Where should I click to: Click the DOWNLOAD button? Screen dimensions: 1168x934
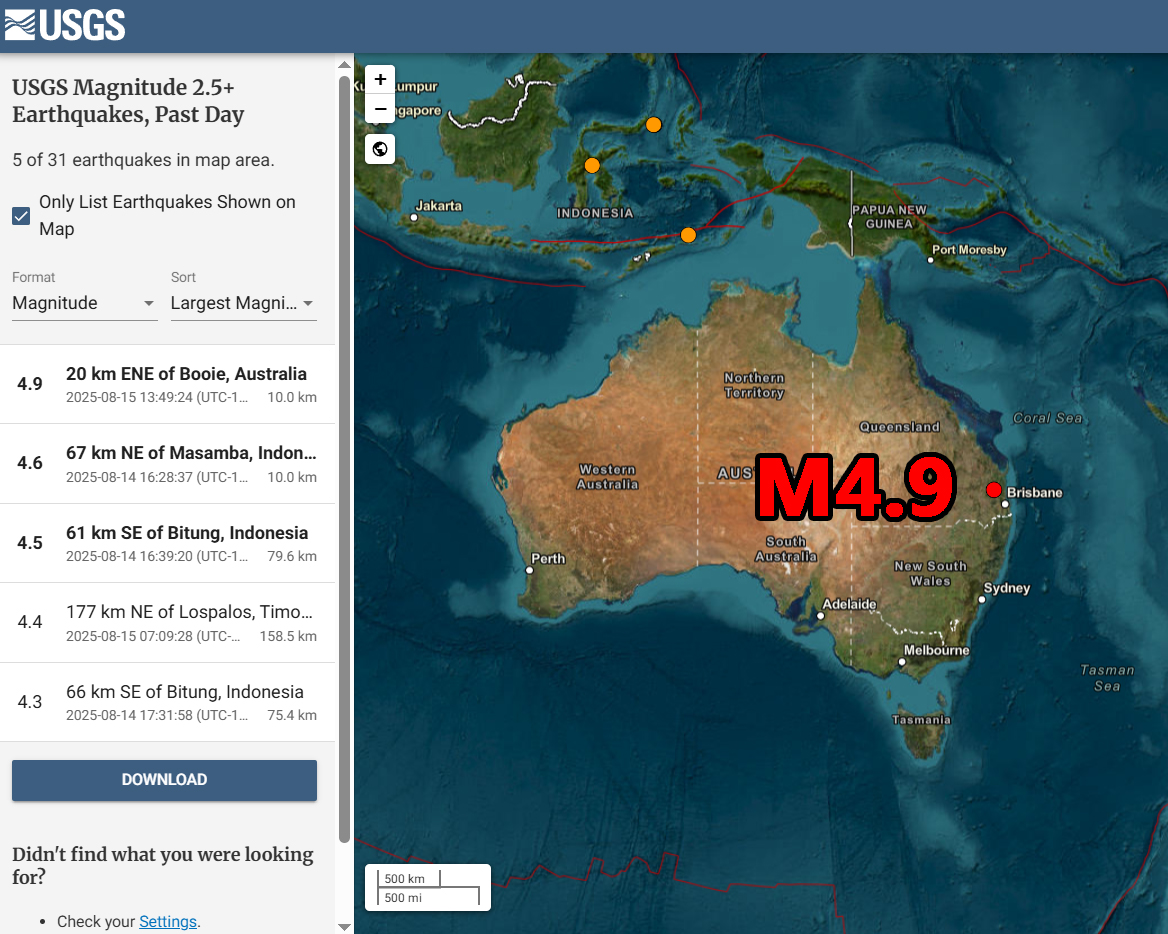(x=164, y=780)
